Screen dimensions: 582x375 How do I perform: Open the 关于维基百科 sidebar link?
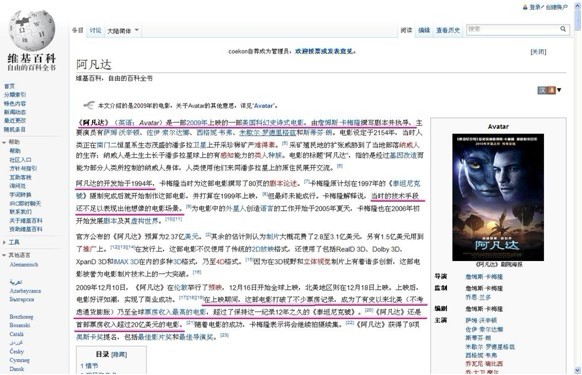tap(26, 221)
